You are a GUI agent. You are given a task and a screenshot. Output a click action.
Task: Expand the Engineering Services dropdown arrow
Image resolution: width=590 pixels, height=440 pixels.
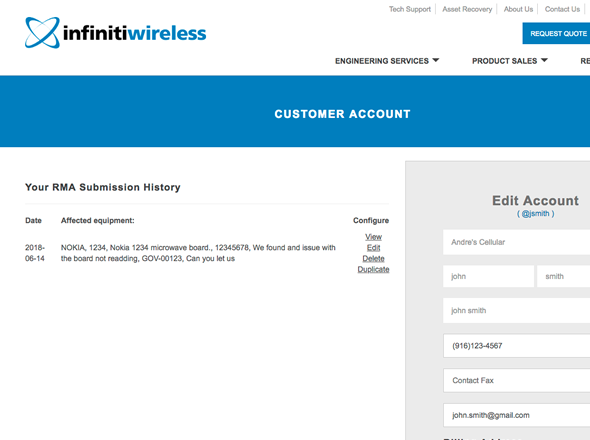[436, 60]
